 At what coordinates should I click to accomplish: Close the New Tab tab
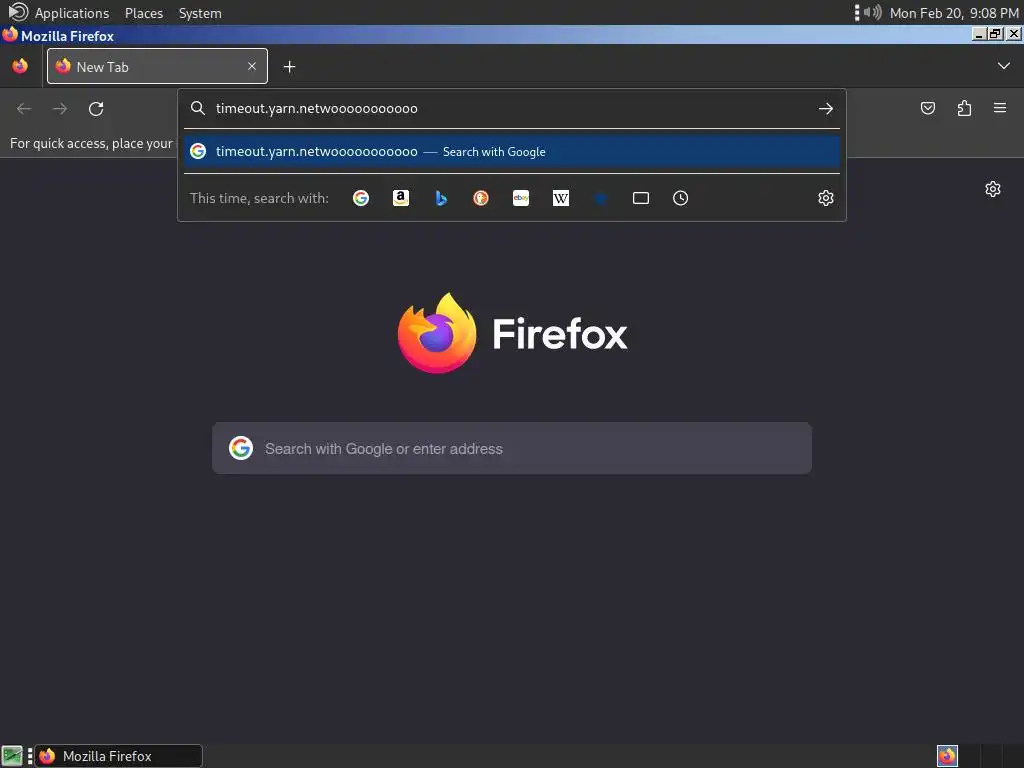pos(252,66)
